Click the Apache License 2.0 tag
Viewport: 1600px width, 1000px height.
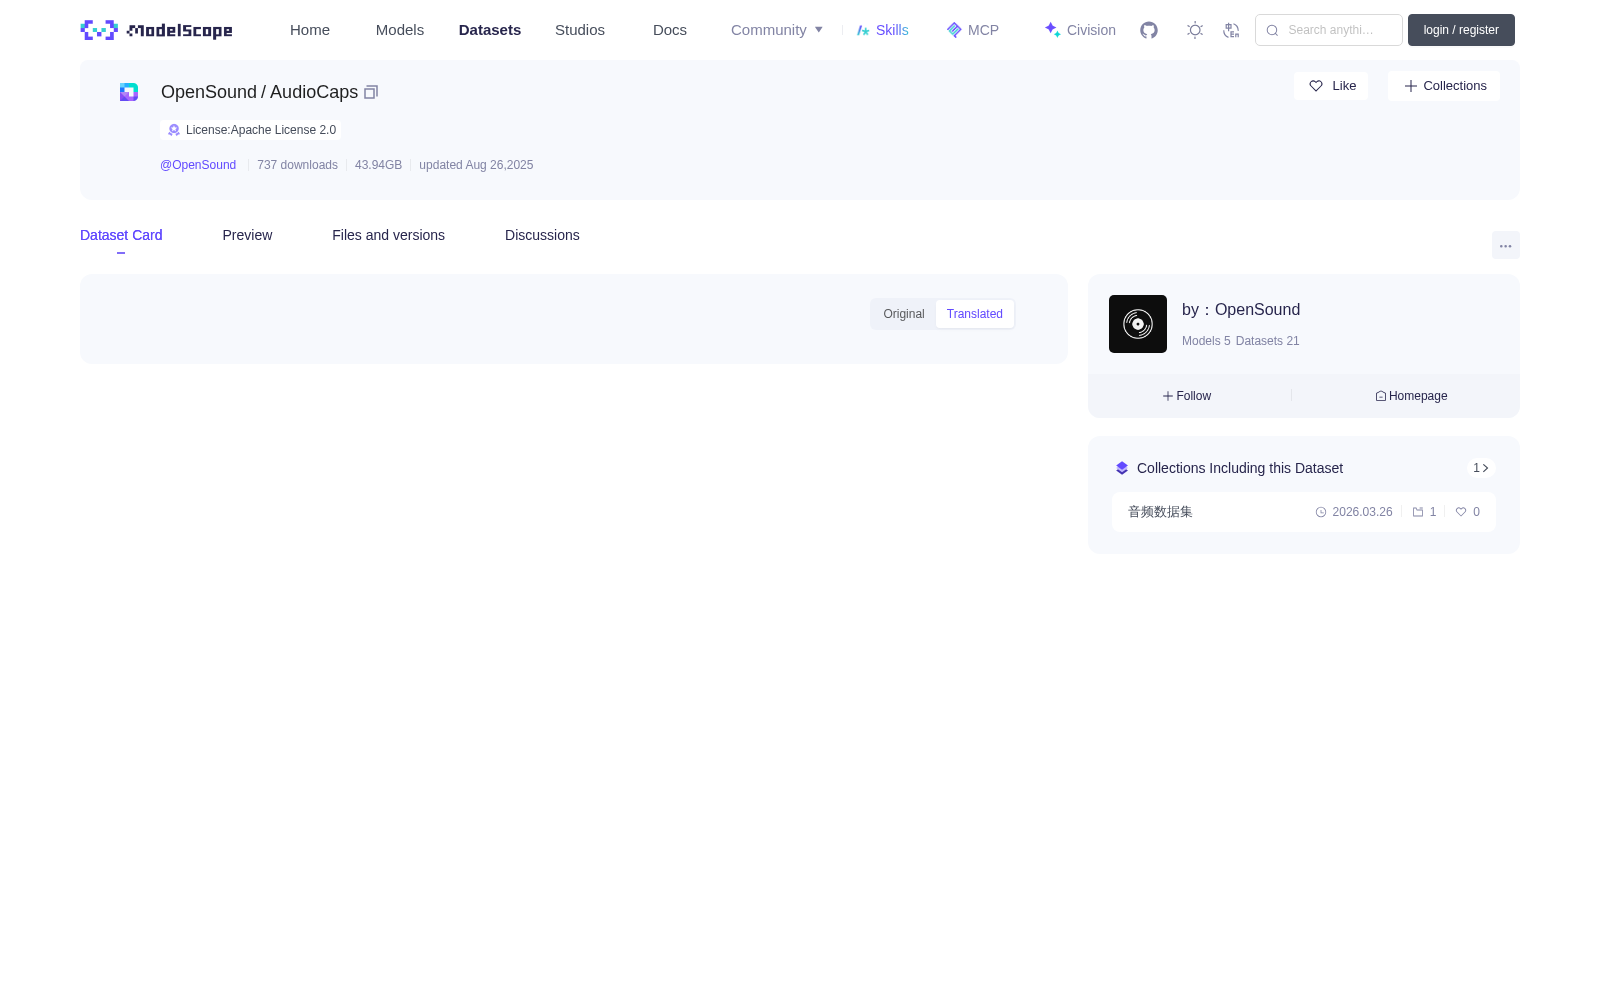coord(251,130)
